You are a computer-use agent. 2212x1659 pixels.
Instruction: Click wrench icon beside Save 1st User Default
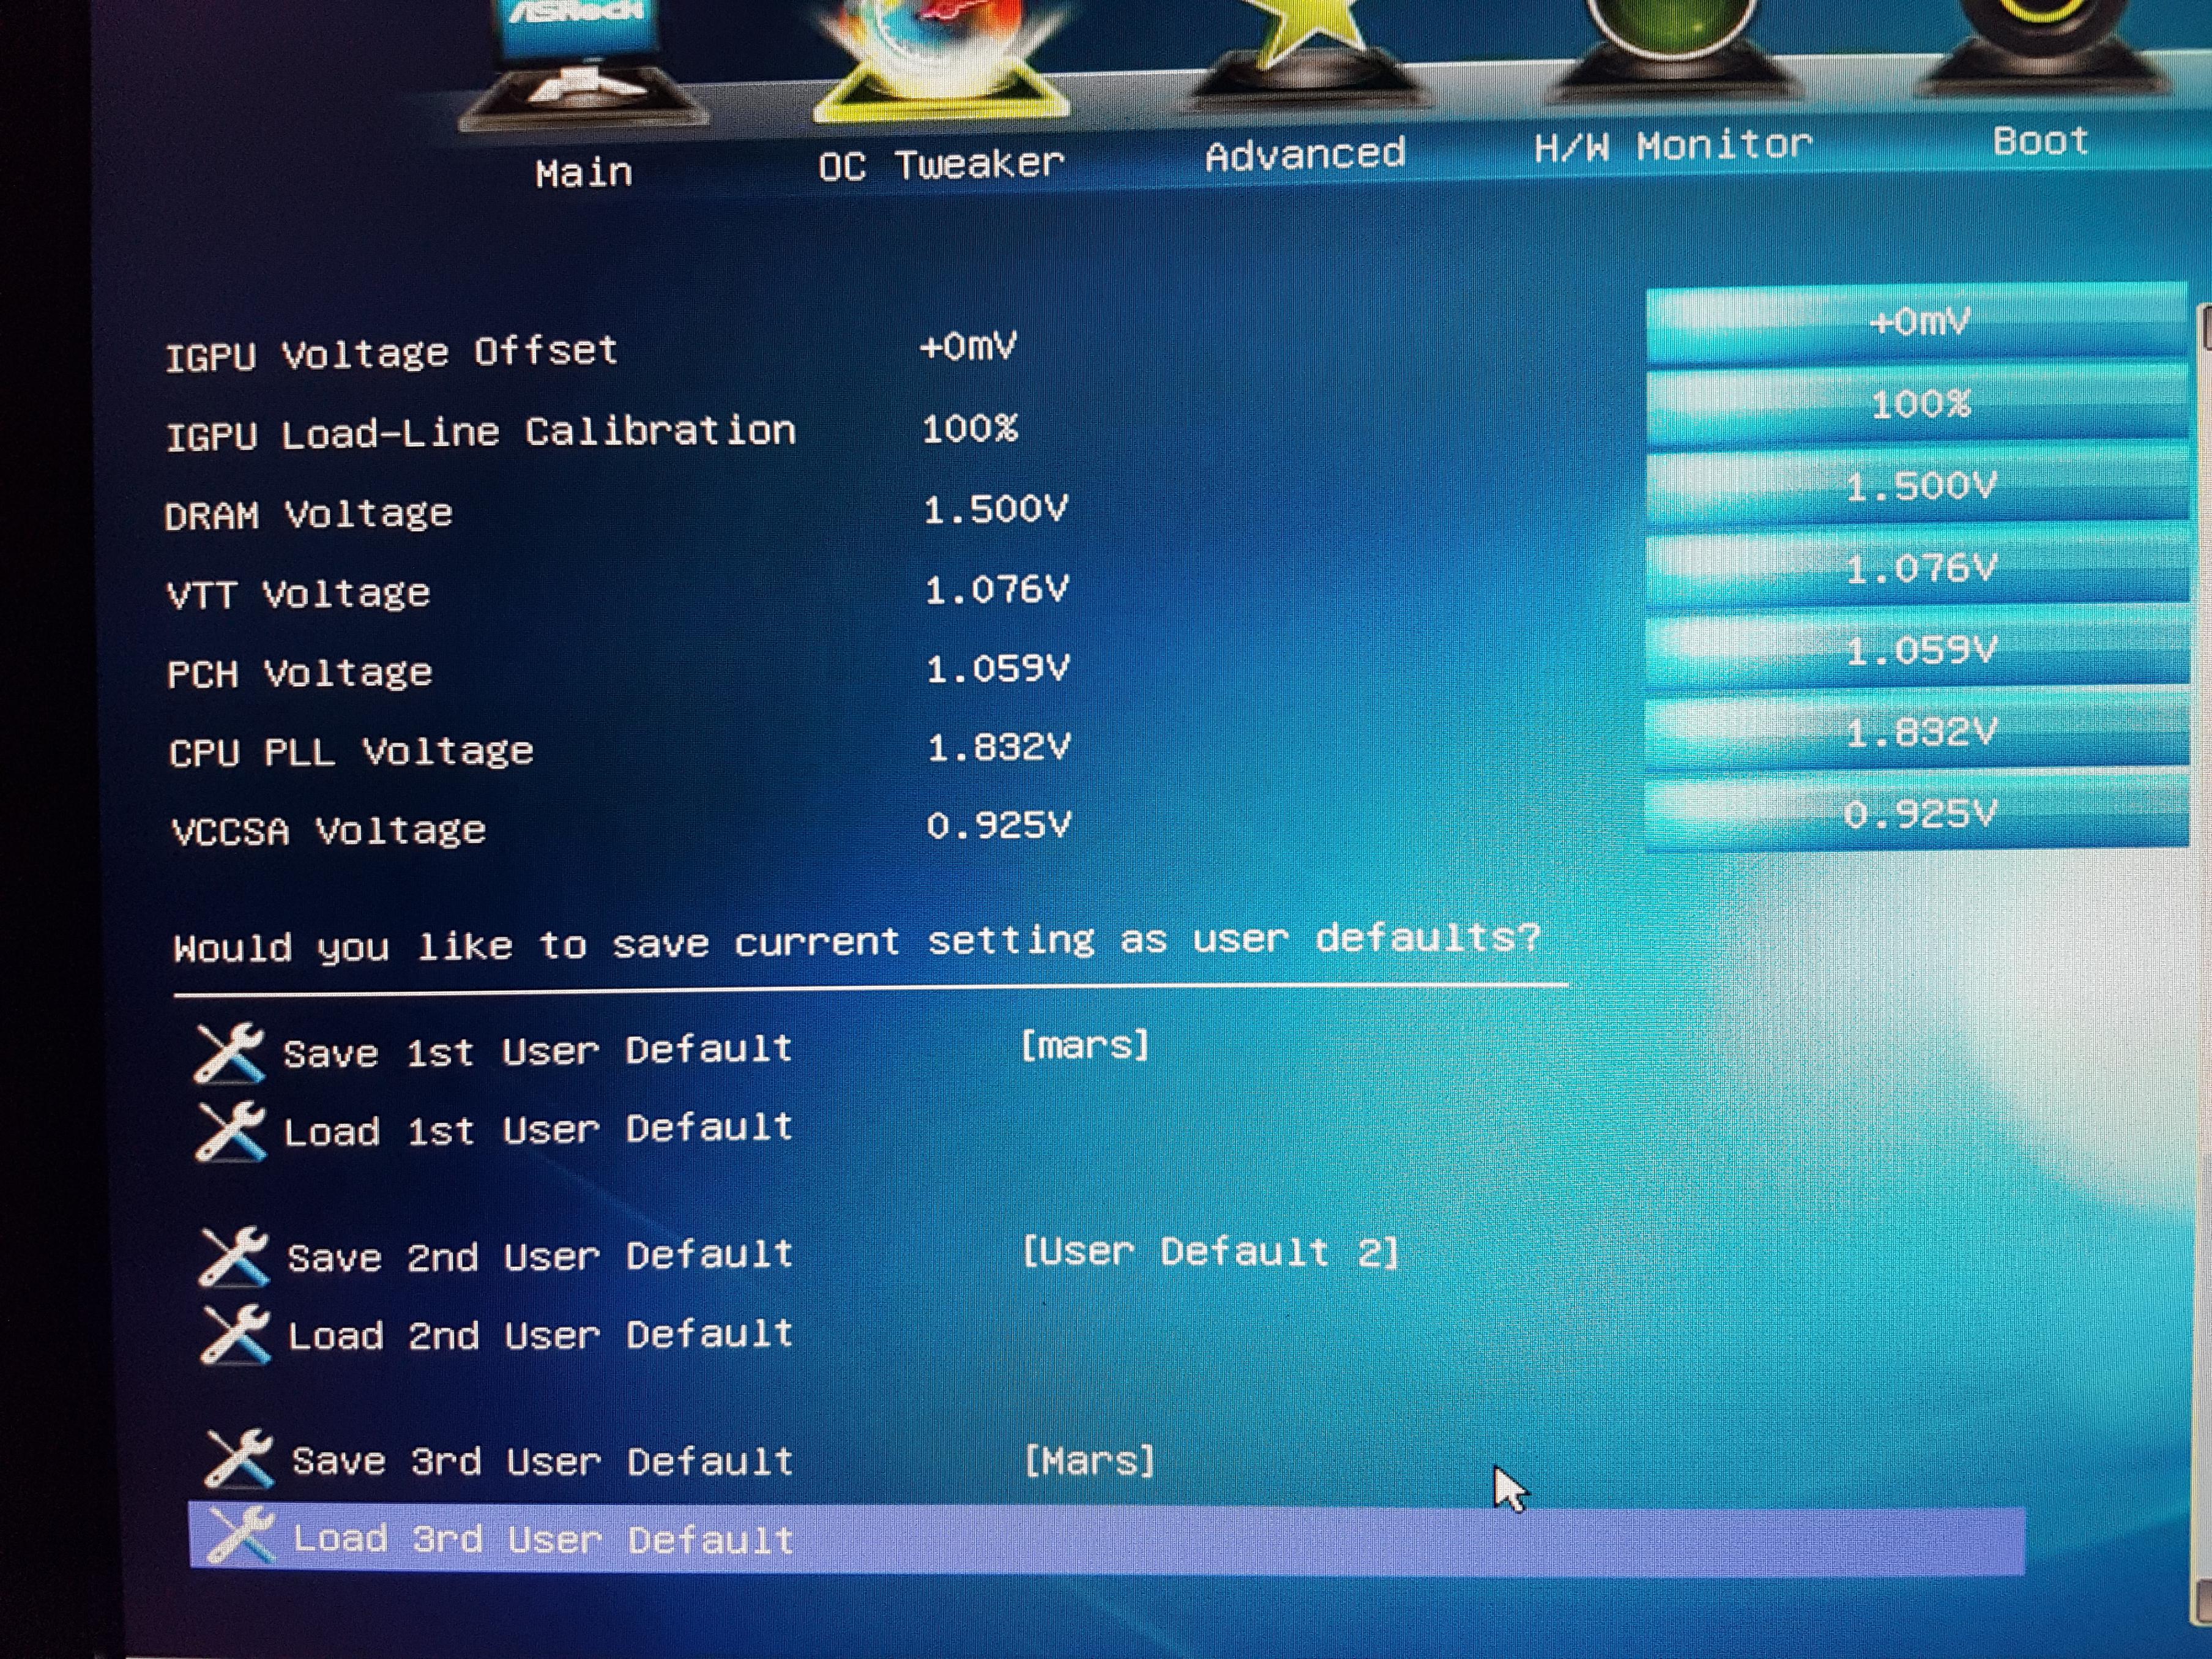(x=230, y=1053)
